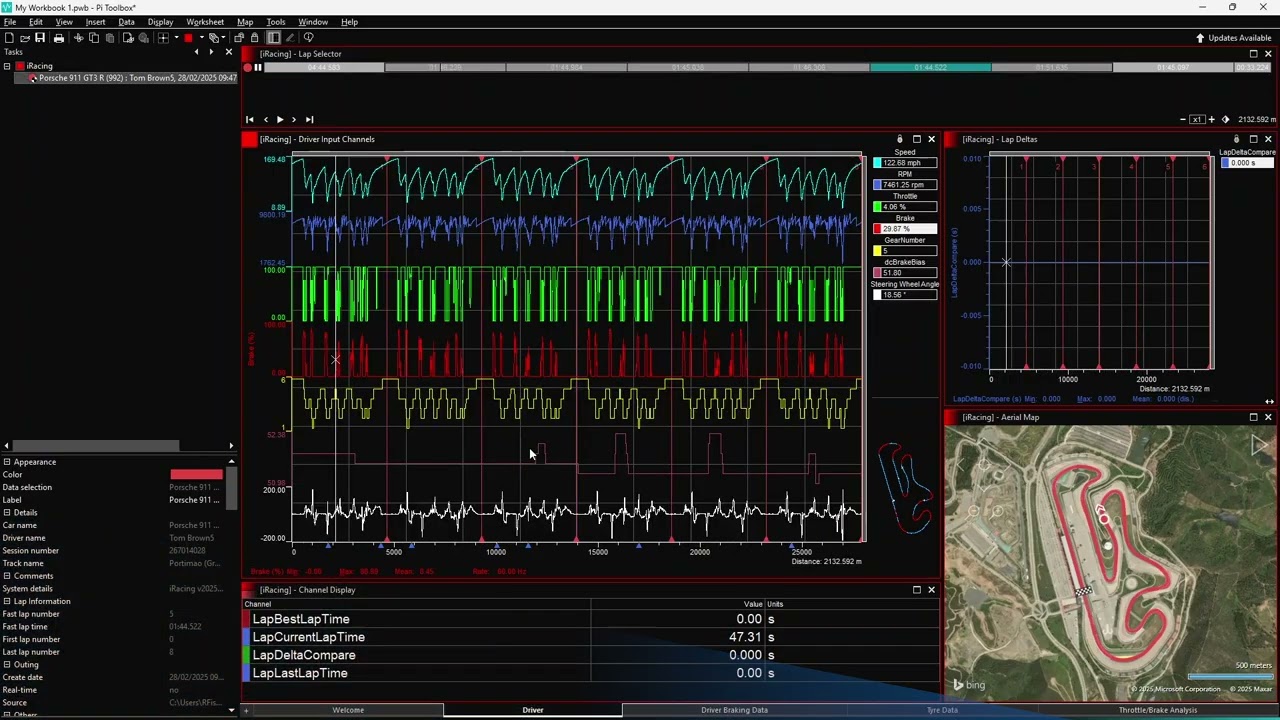Screen dimensions: 1280x720
Task: Maximize the Channel Display panel
Action: 916,590
